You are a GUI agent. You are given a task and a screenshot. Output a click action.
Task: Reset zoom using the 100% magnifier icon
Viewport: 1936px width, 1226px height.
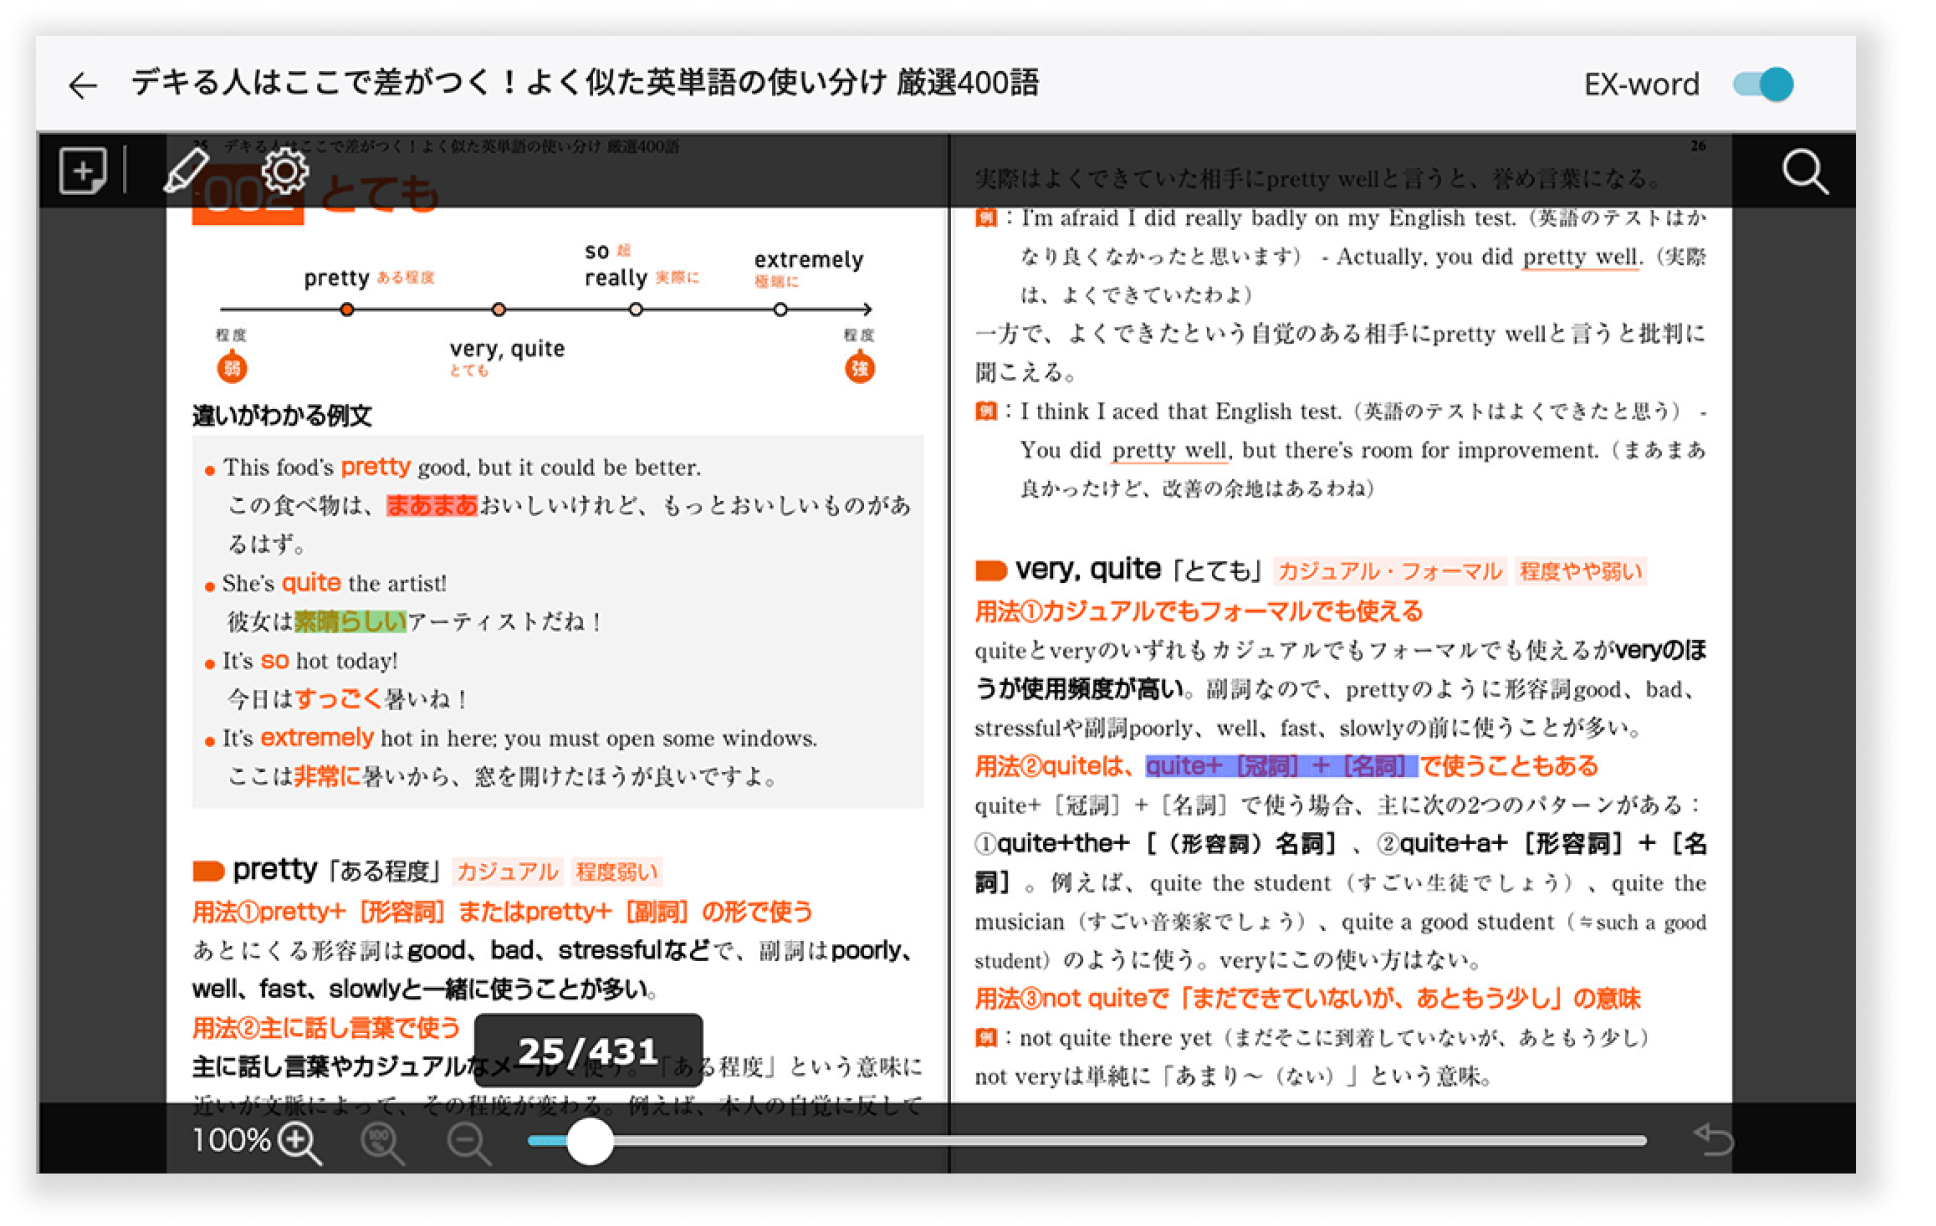point(378,1139)
